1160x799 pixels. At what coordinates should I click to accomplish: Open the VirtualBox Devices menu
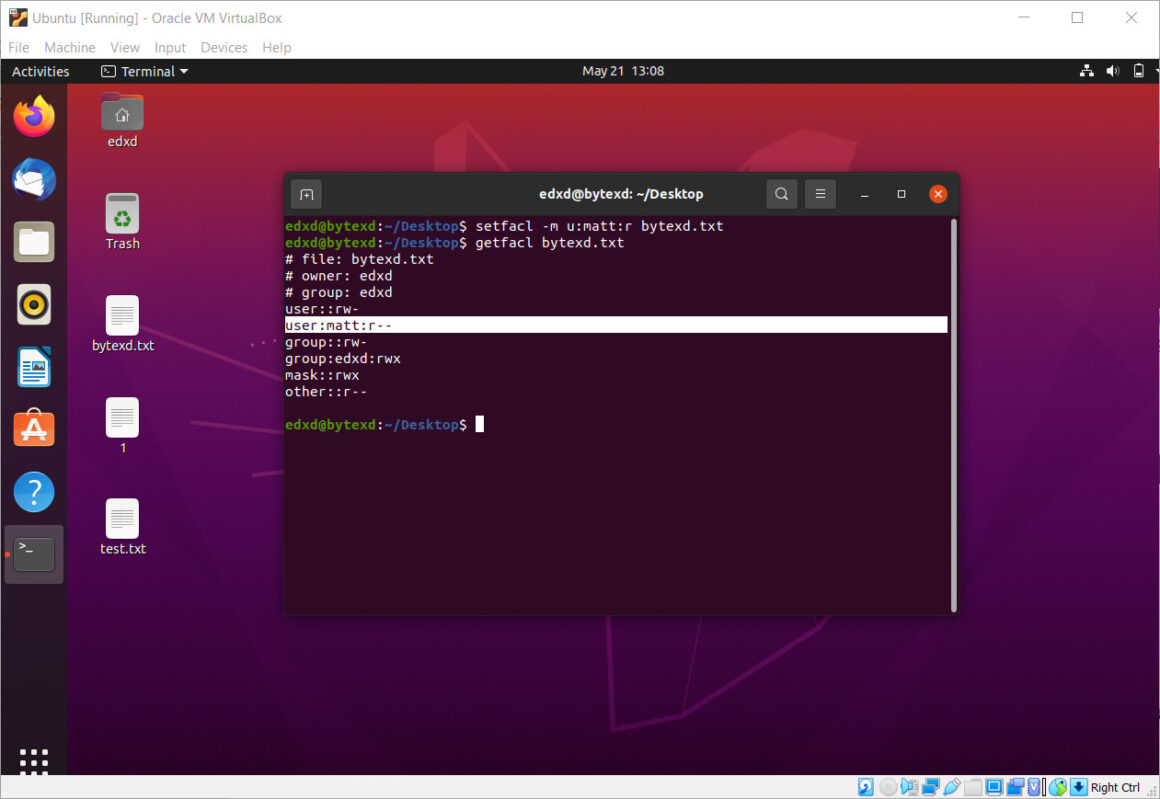[223, 47]
